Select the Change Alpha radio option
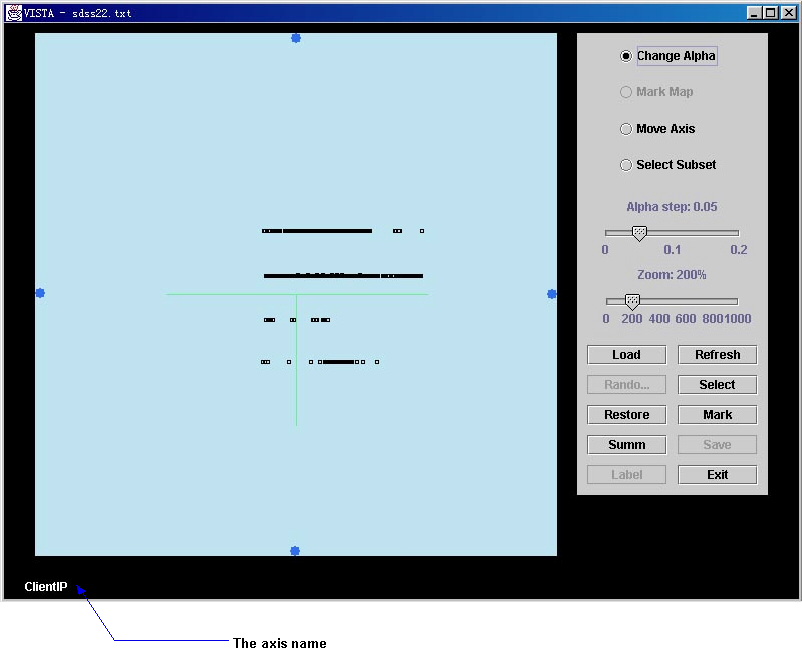This screenshot has width=802, height=657. pos(626,56)
